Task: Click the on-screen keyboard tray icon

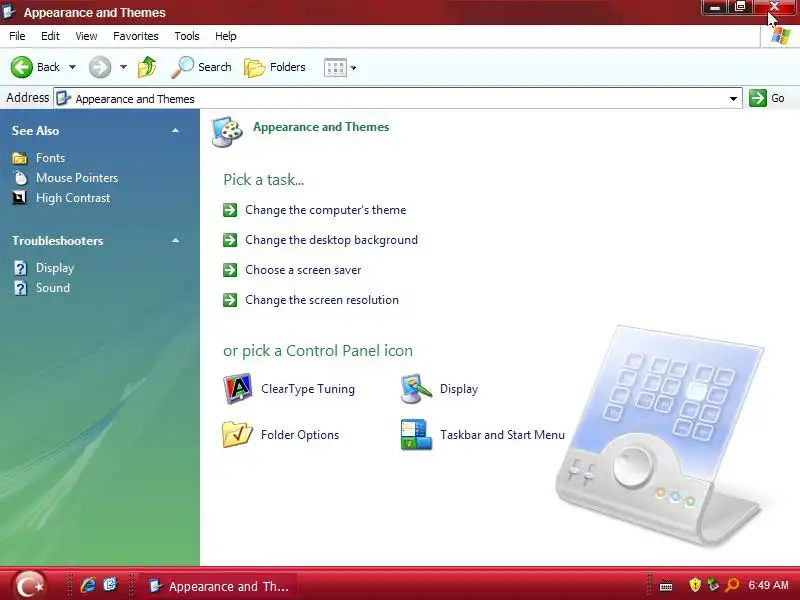Action: click(666, 586)
